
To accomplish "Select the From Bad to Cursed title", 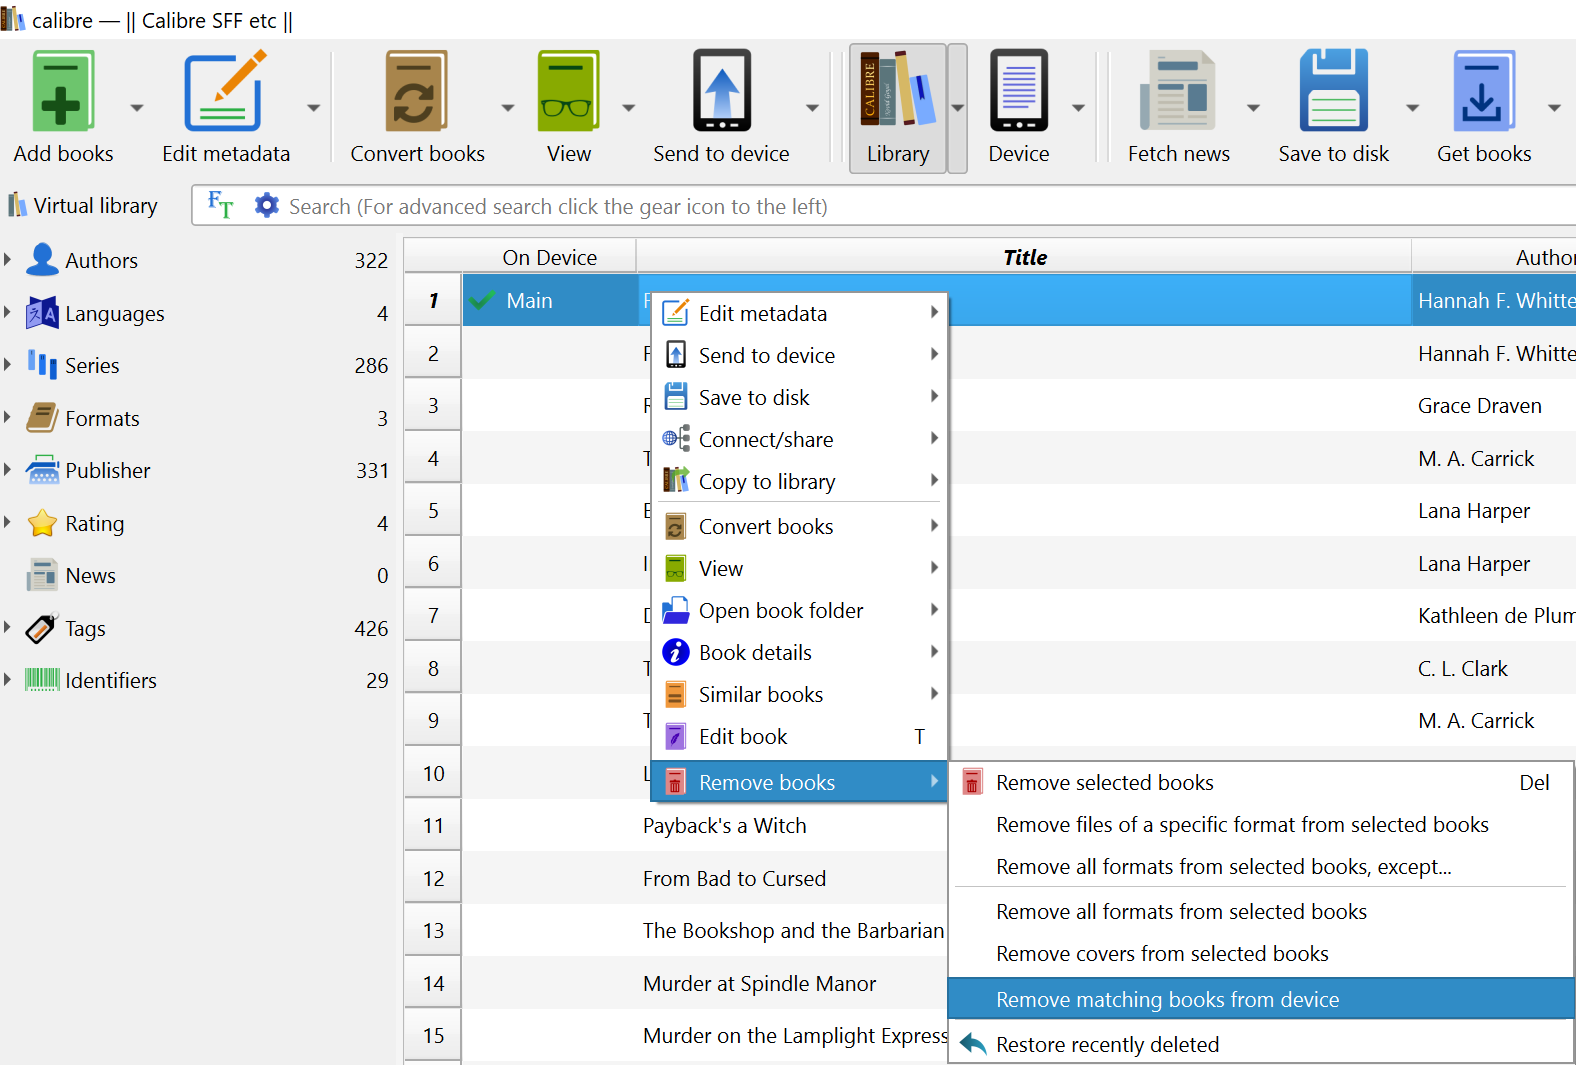I will [734, 878].
